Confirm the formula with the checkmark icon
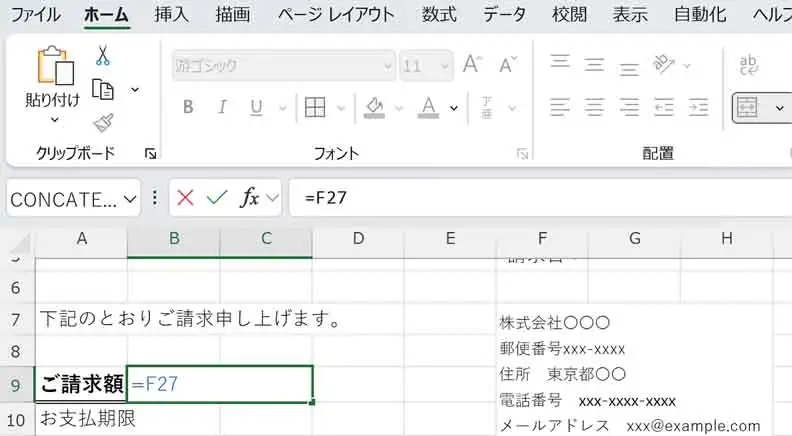This screenshot has height=436, width=792. pyautogui.click(x=216, y=198)
